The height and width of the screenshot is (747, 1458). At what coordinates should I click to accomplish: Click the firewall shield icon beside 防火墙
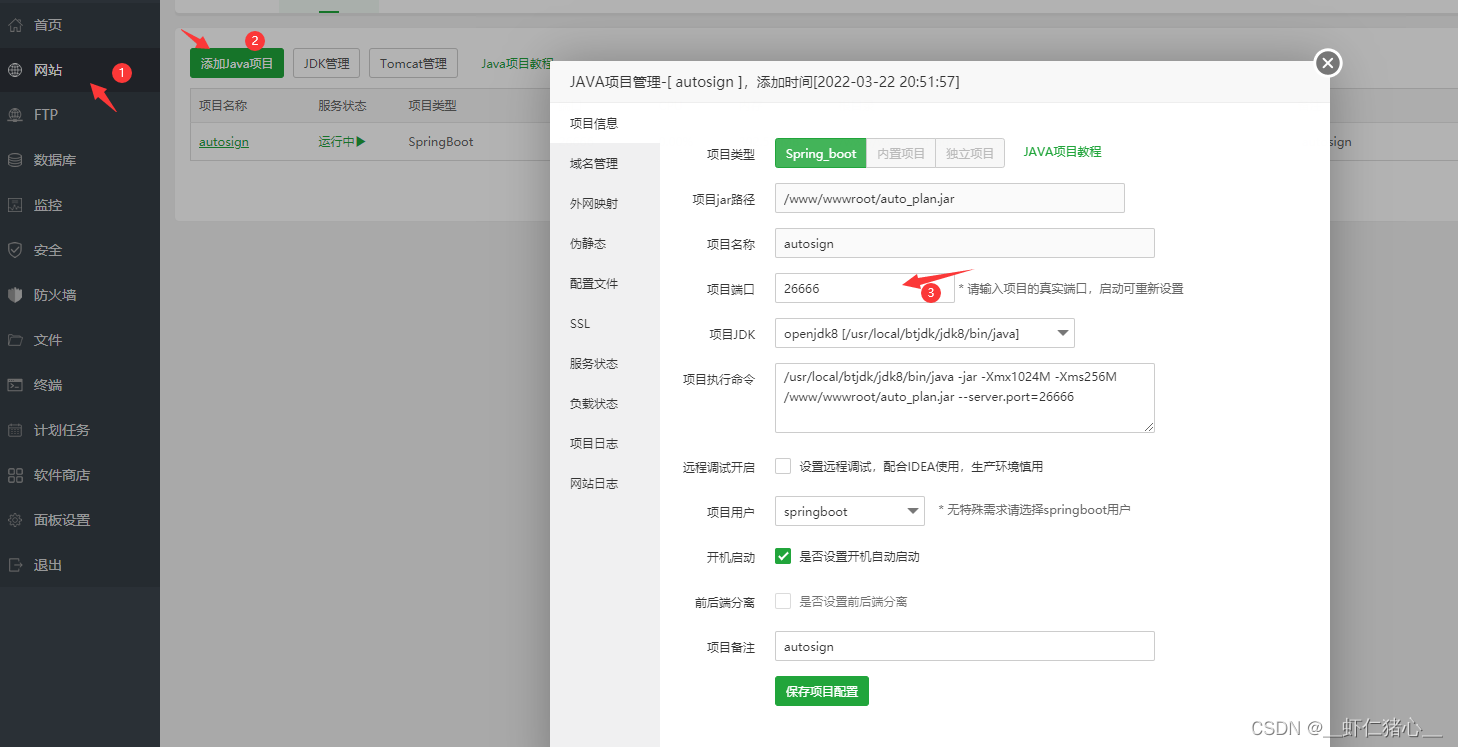15,295
